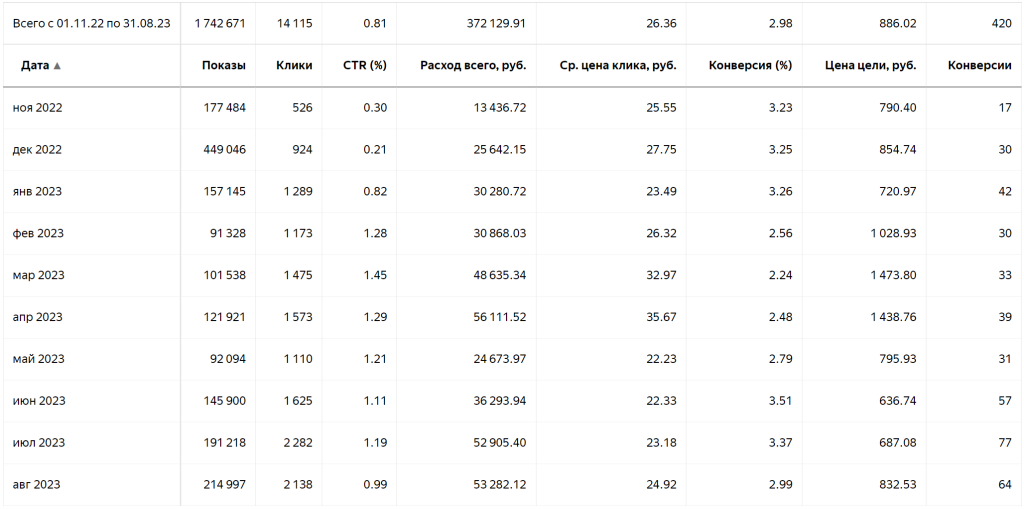Sort table by Показы column header
The width and height of the screenshot is (1024, 509).
pyautogui.click(x=224, y=65)
